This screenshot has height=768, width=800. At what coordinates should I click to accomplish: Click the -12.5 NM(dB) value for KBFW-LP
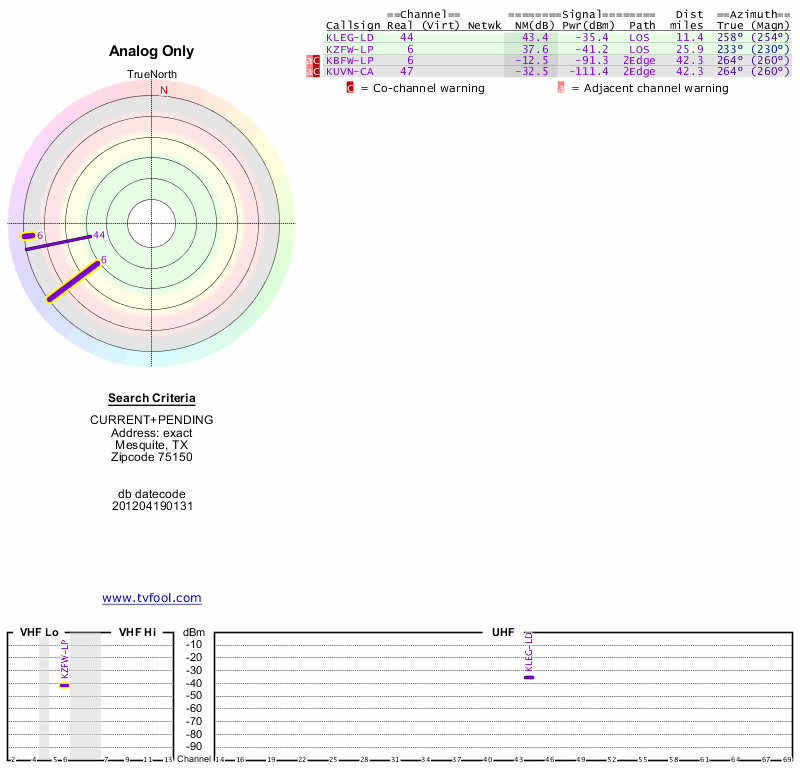pos(532,60)
